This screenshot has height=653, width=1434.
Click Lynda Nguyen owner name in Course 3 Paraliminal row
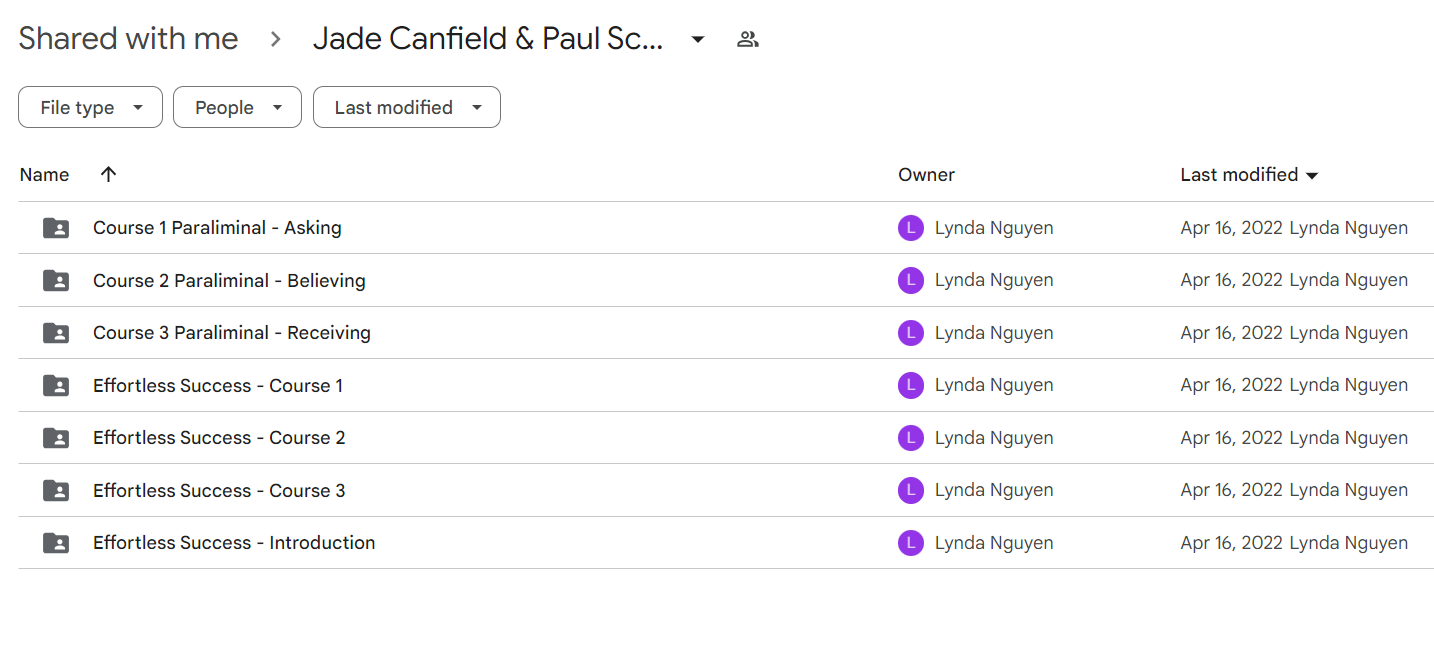coord(994,333)
